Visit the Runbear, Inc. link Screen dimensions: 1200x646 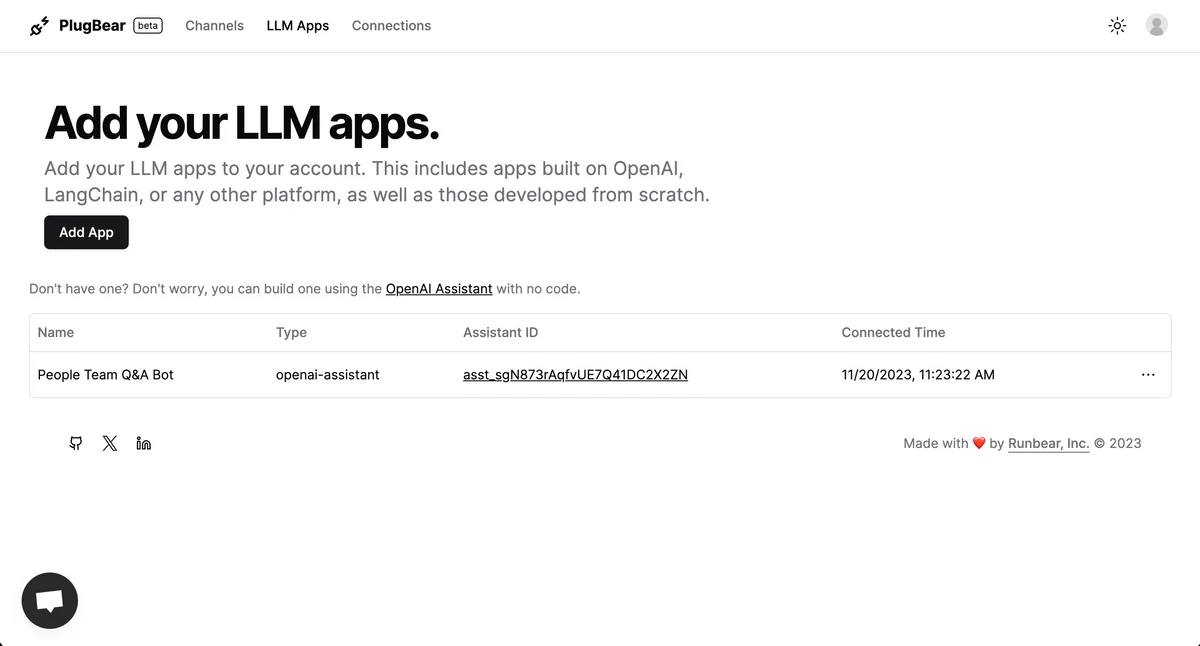1048,444
